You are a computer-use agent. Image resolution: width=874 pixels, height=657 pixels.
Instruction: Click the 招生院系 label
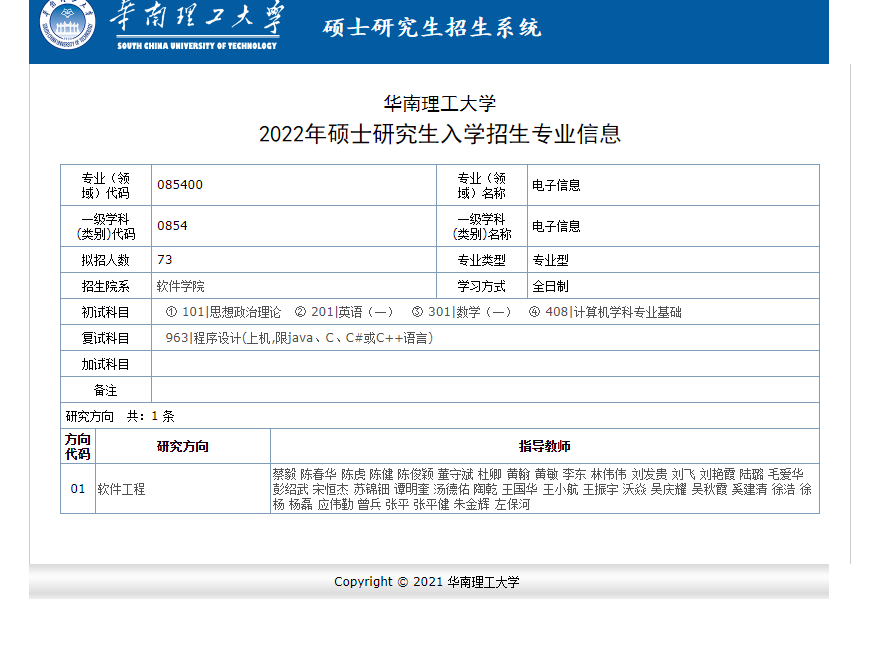105,286
